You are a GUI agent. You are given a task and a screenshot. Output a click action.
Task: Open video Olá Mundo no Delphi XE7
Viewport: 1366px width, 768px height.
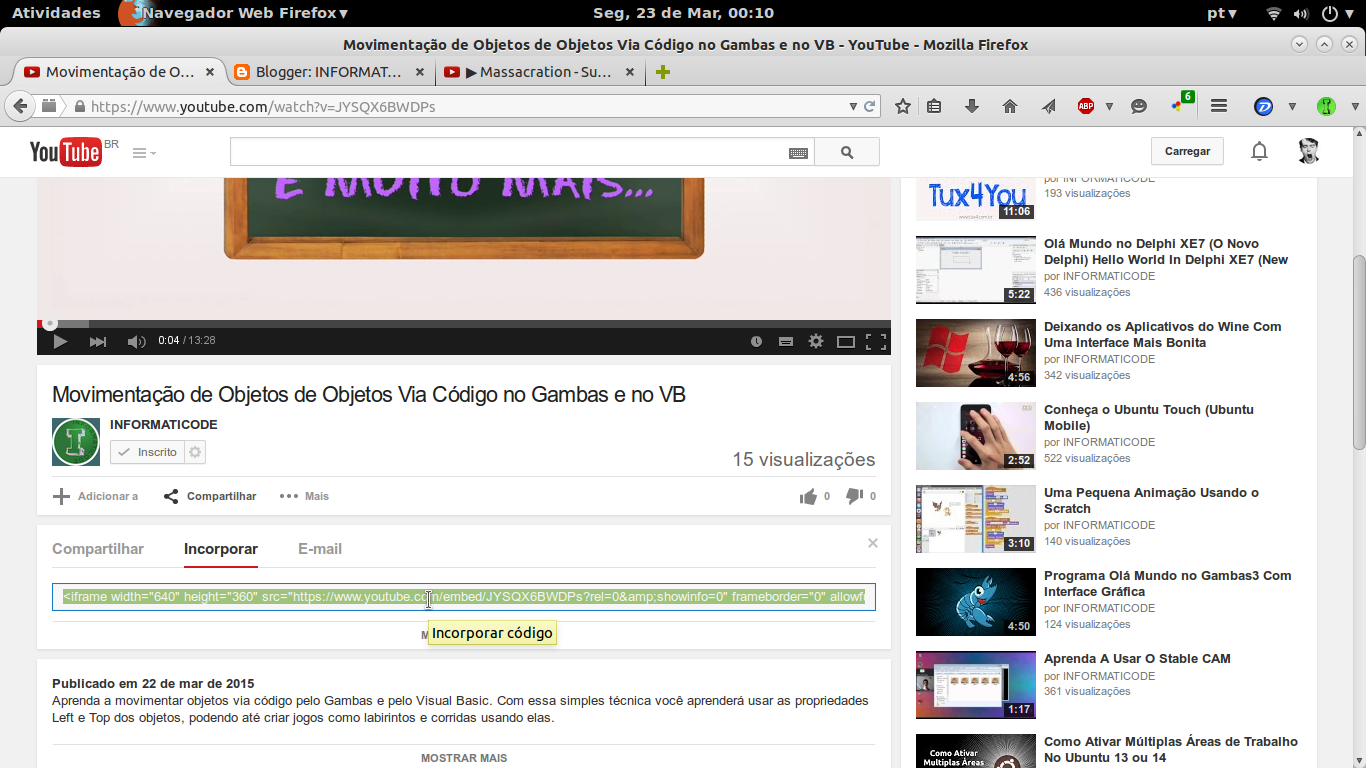click(x=1166, y=252)
